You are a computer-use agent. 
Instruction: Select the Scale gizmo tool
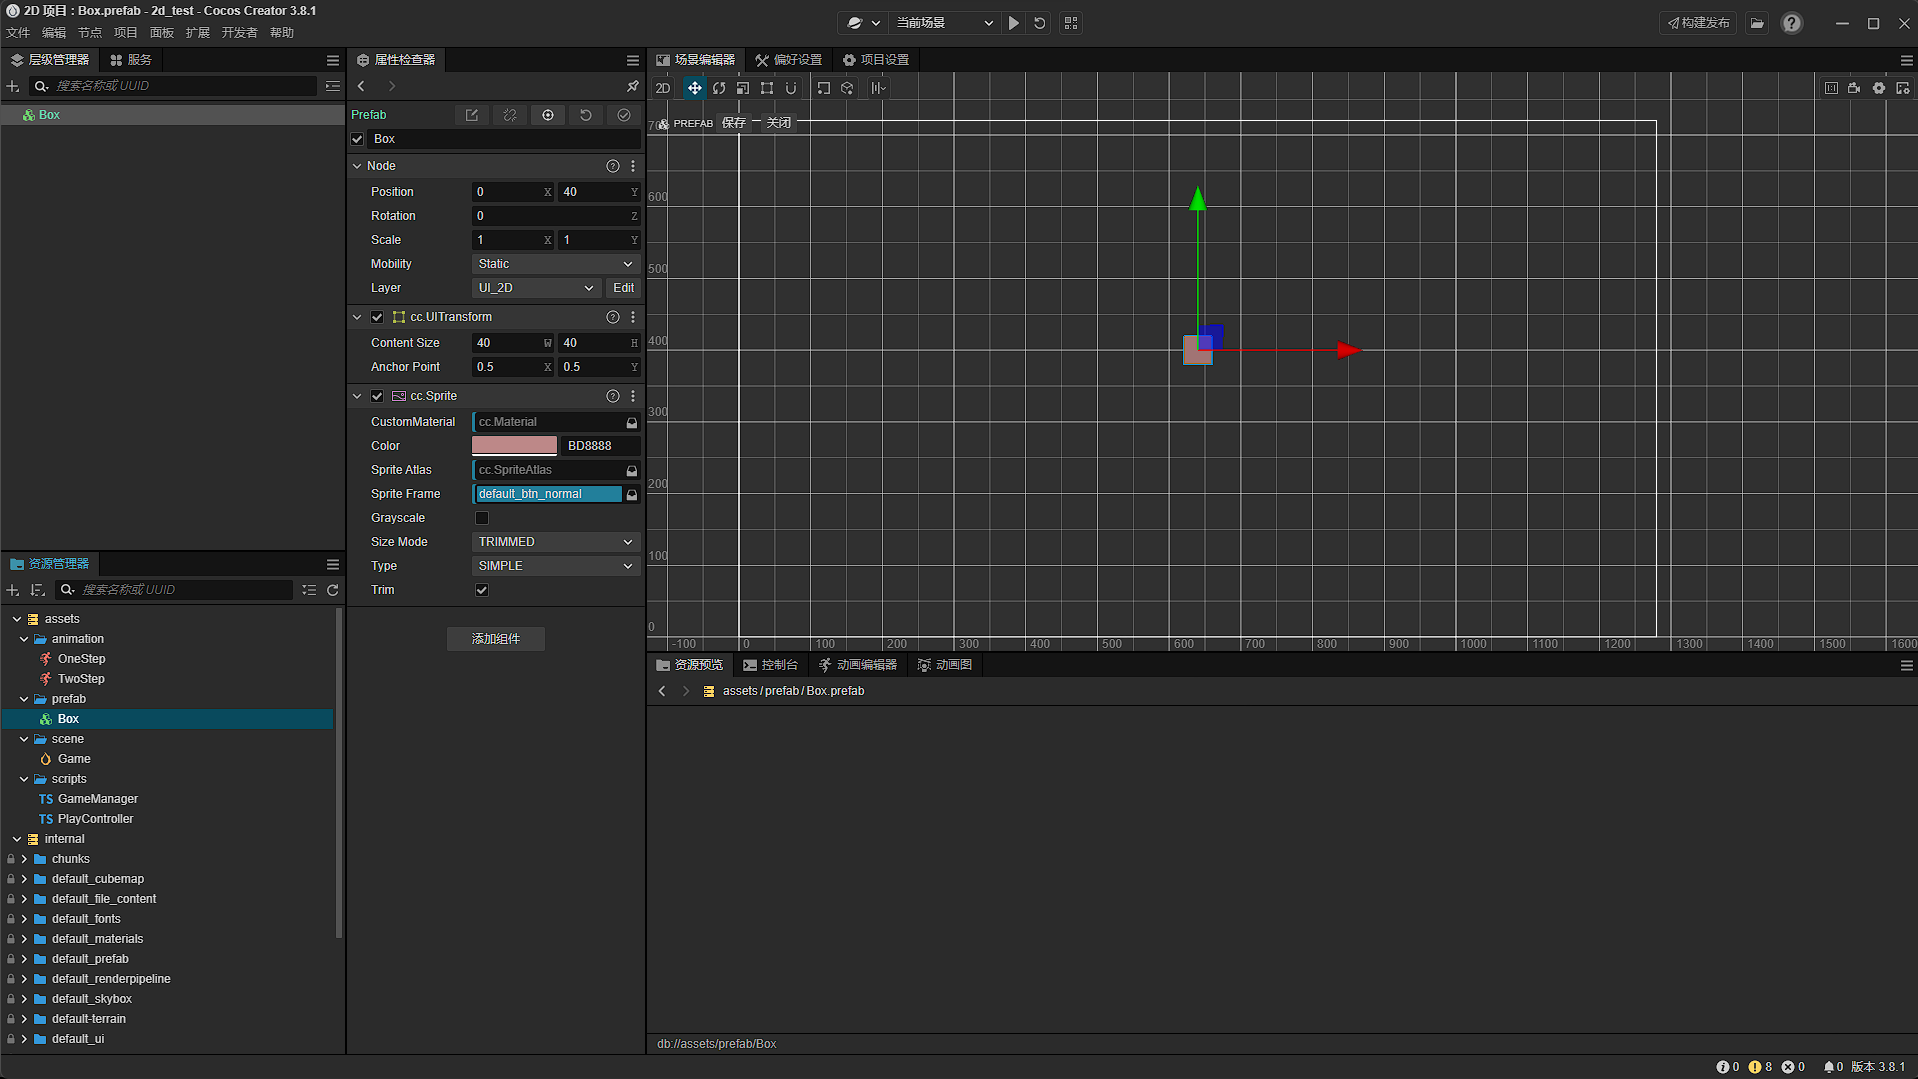coord(742,88)
